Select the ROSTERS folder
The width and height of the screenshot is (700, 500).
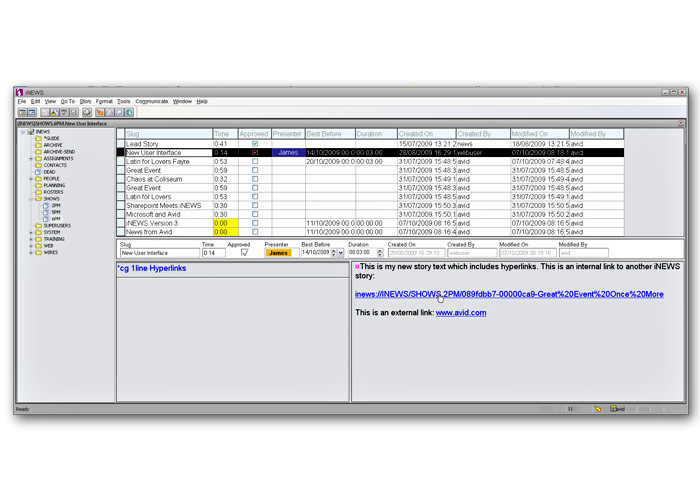pyautogui.click(x=50, y=192)
